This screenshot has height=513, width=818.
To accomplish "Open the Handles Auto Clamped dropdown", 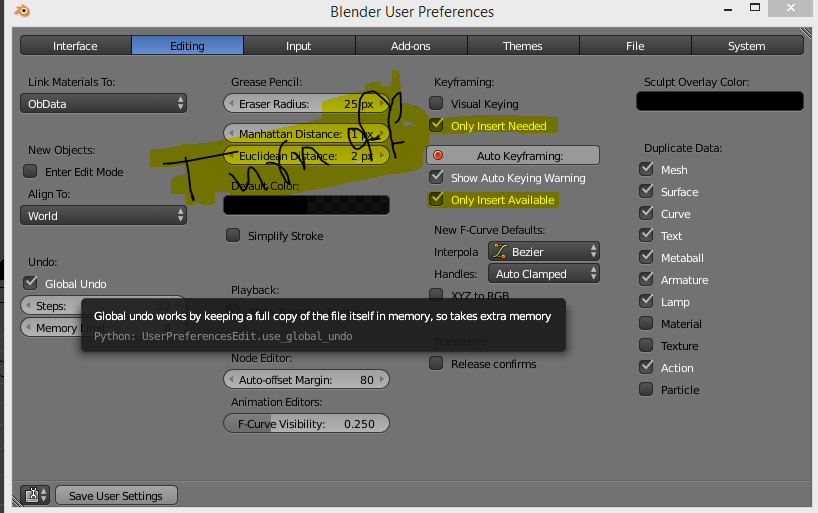I will pos(544,273).
